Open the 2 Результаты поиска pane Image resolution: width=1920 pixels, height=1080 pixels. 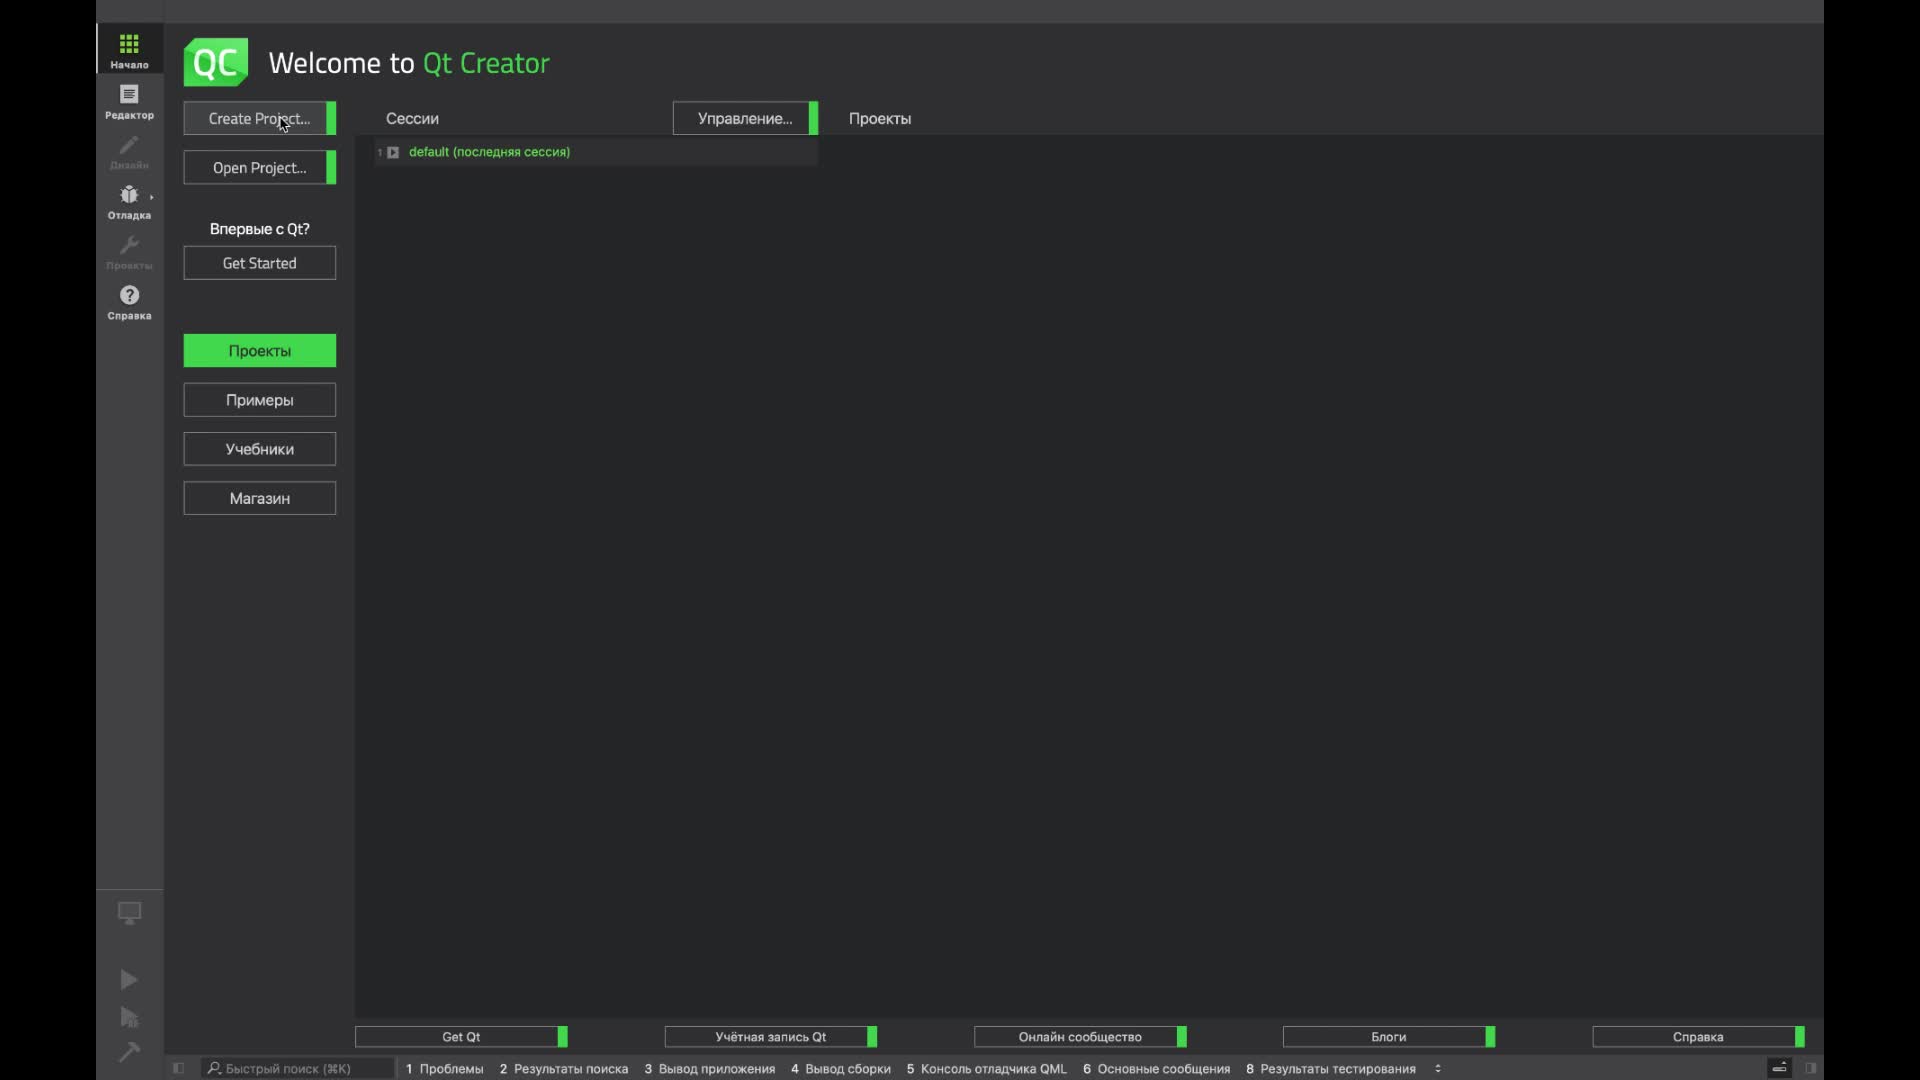[564, 1068]
